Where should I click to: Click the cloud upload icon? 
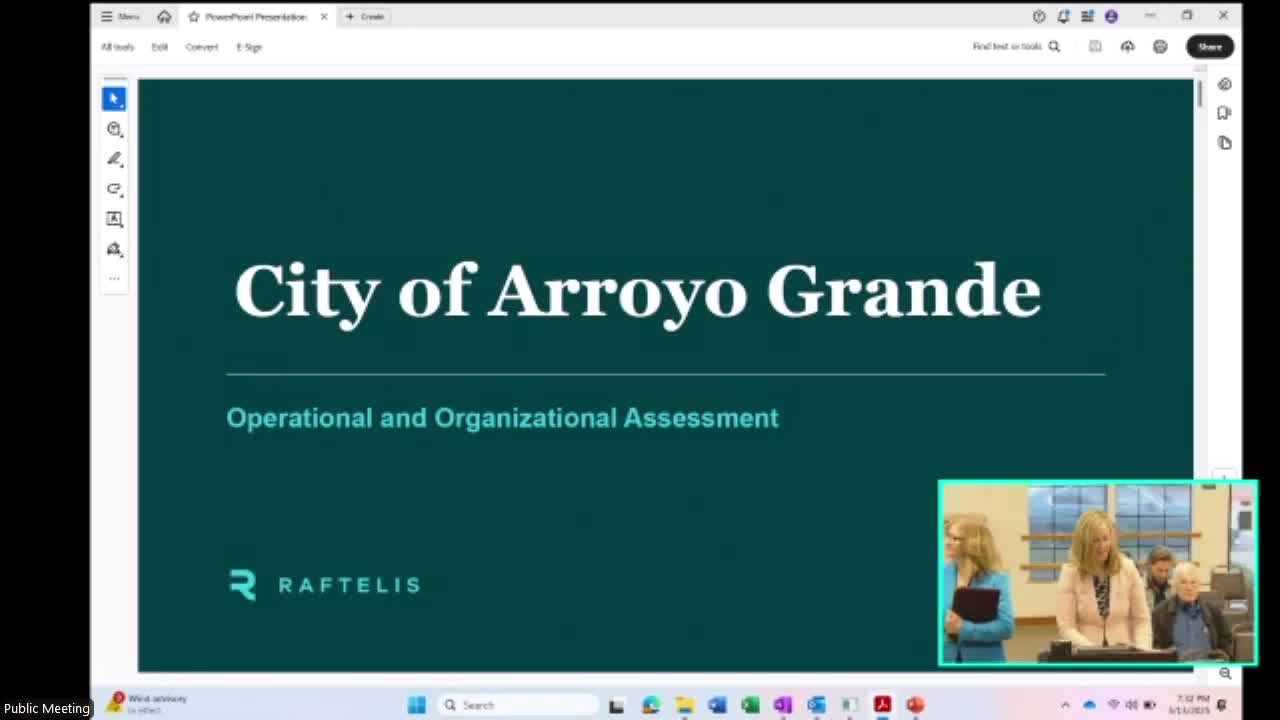1127,46
